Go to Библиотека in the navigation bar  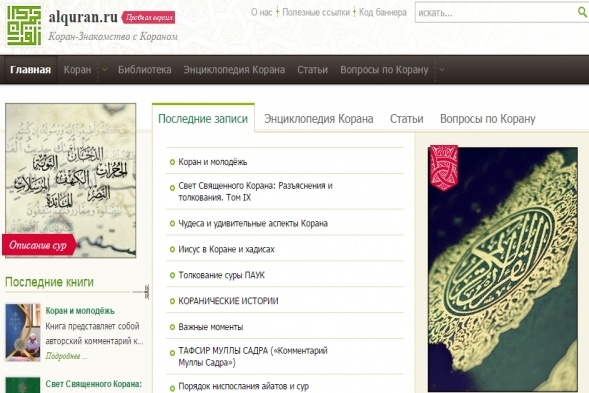coord(145,70)
